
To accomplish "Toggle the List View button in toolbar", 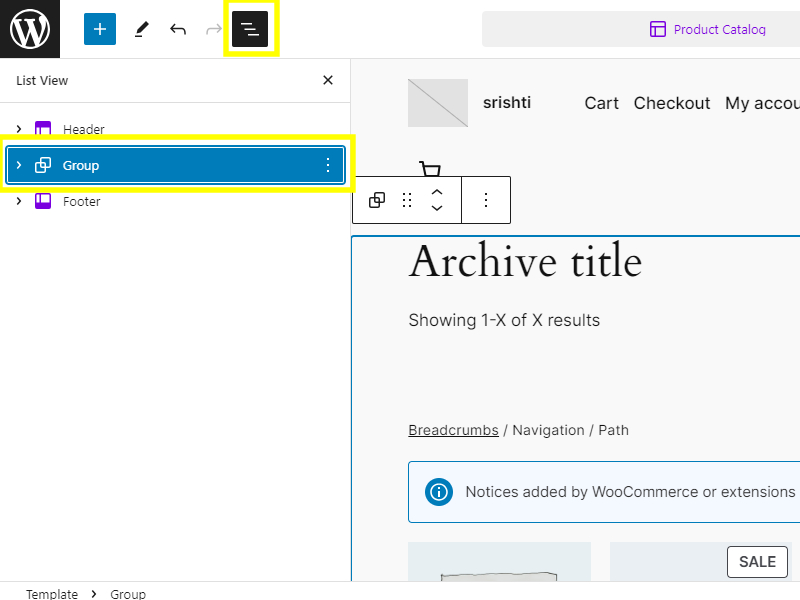I will click(250, 29).
